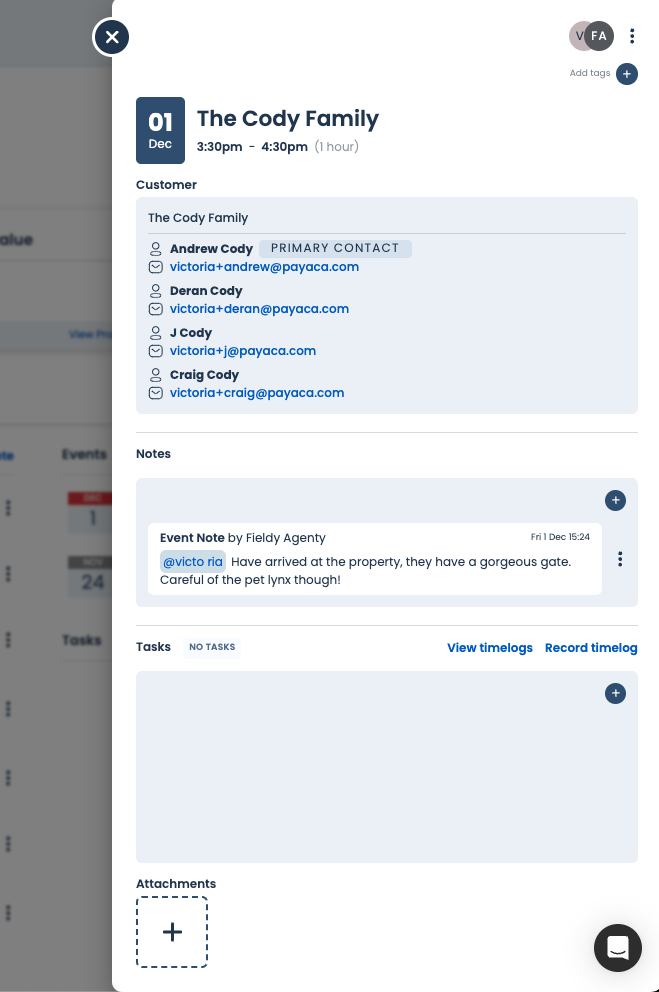659x992 pixels.
Task: Open email victoria+craig@payaca.com
Action: point(257,393)
